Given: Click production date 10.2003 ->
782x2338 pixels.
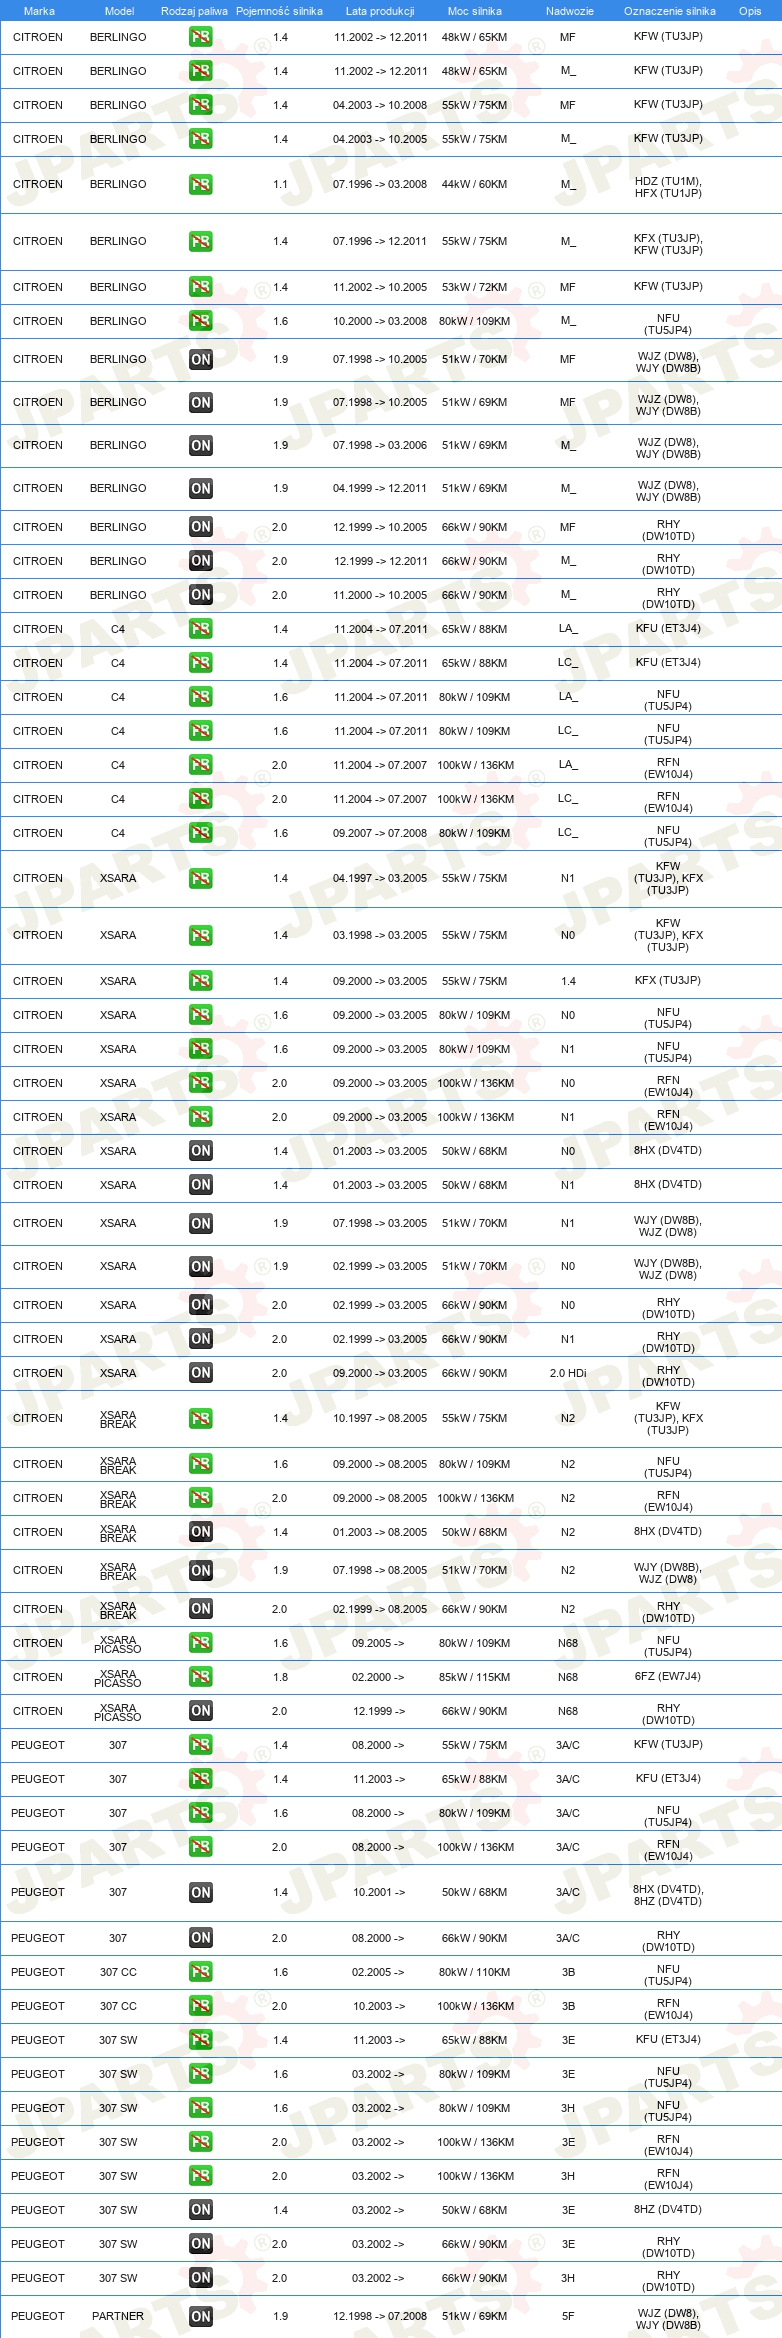Looking at the screenshot, I should 379,2006.
